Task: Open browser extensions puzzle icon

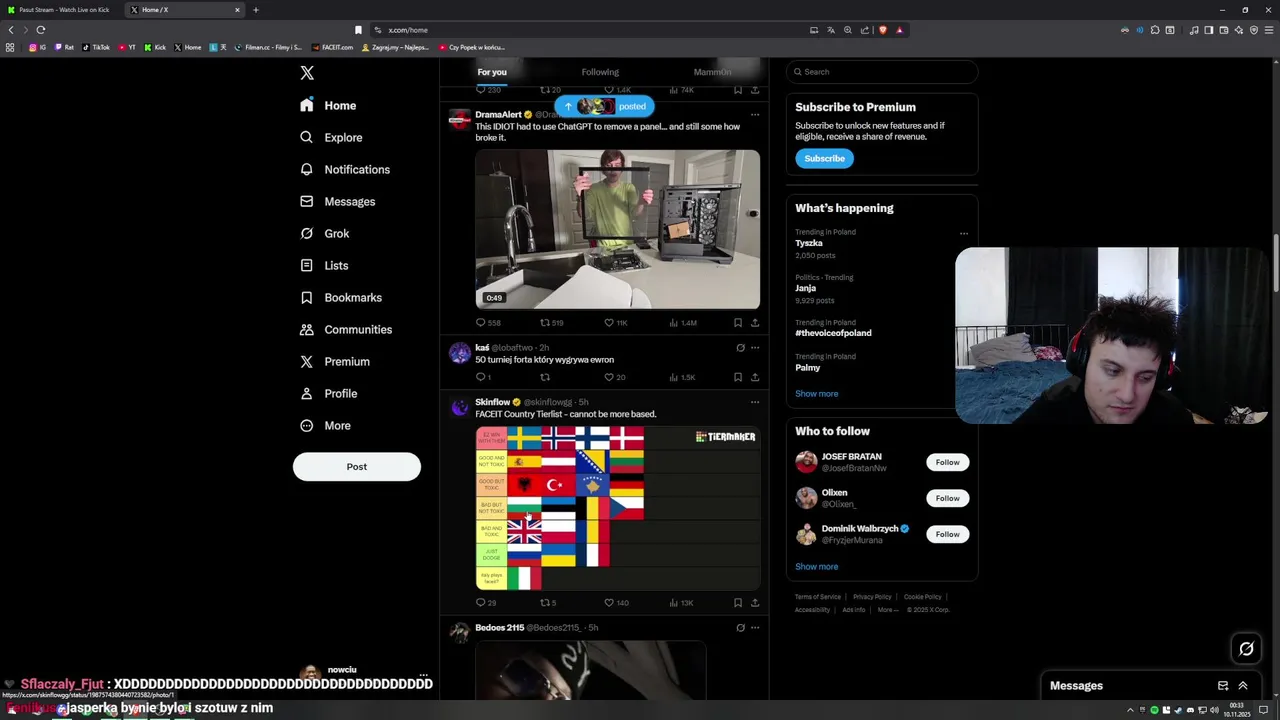Action: 1155,30
